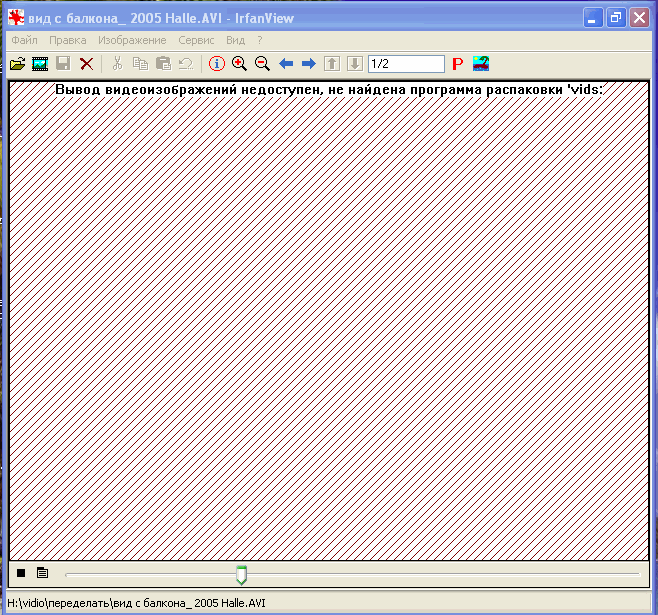Stop video playback with the black square
658x615 pixels.
tap(21, 573)
